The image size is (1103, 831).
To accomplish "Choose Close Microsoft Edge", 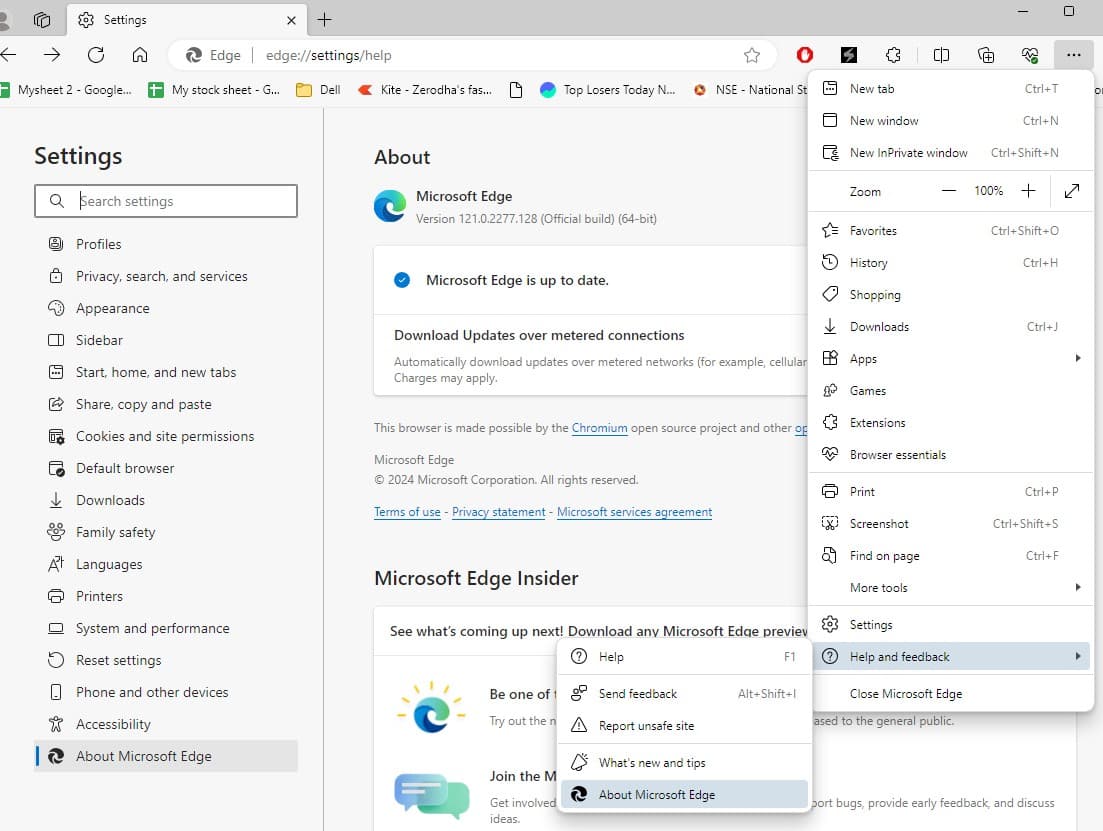I will tap(950, 694).
